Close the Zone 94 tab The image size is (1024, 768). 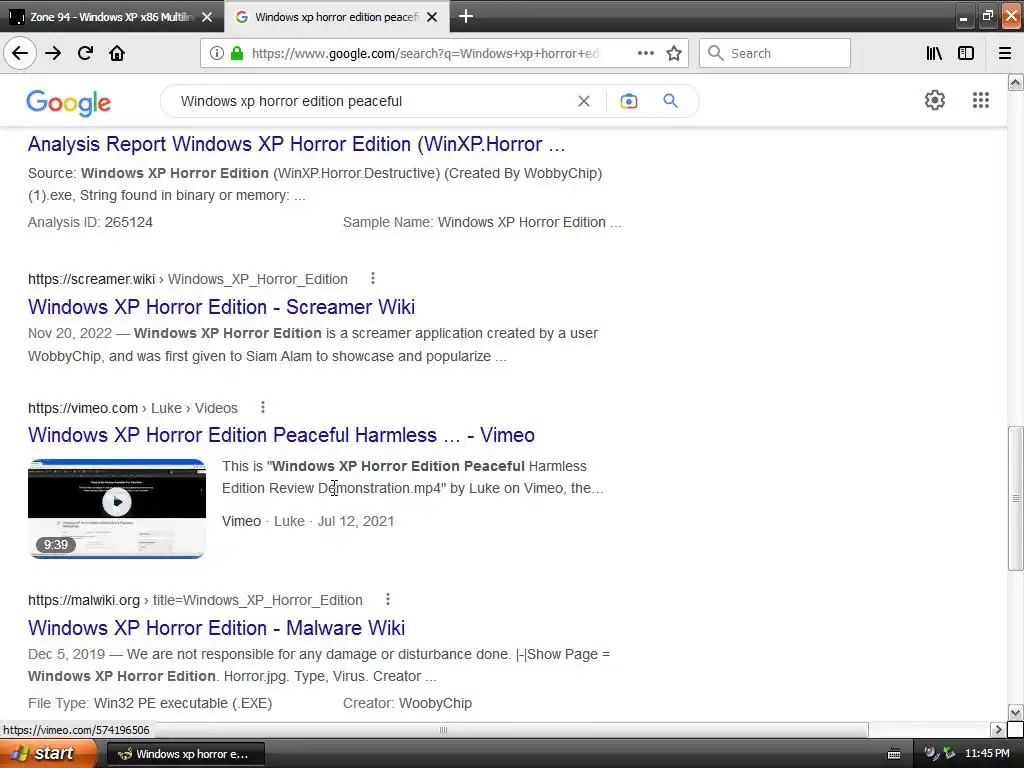(207, 17)
